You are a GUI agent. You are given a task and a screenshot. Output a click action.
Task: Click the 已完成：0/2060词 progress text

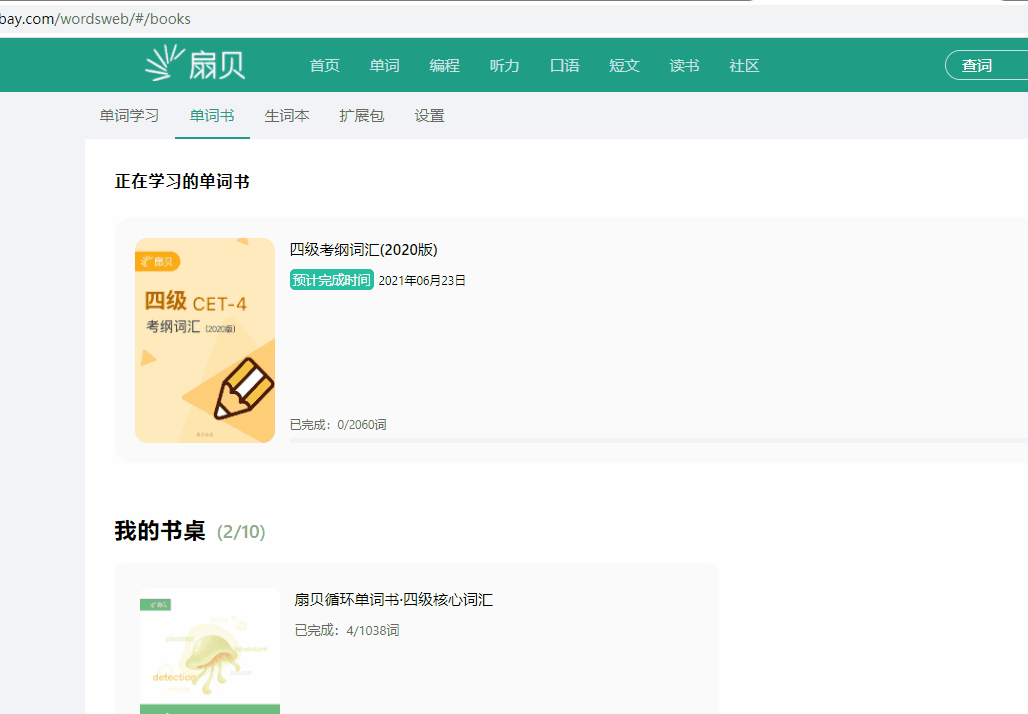pos(338,425)
